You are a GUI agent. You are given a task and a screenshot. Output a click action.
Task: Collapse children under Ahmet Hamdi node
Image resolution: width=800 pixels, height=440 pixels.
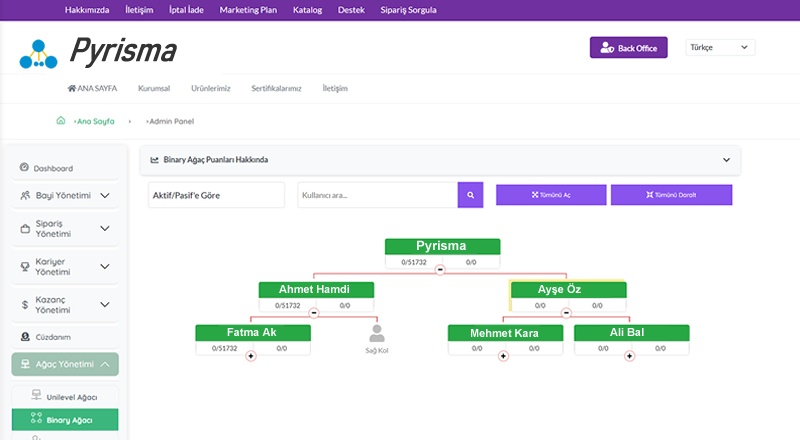pyautogui.click(x=314, y=312)
